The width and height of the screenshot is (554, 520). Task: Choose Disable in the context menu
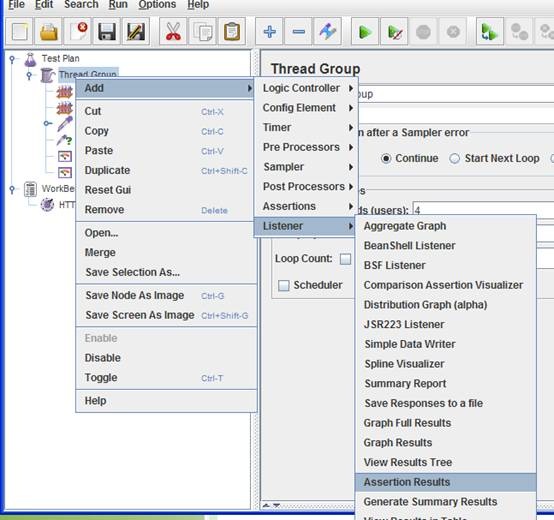[x=166, y=358]
